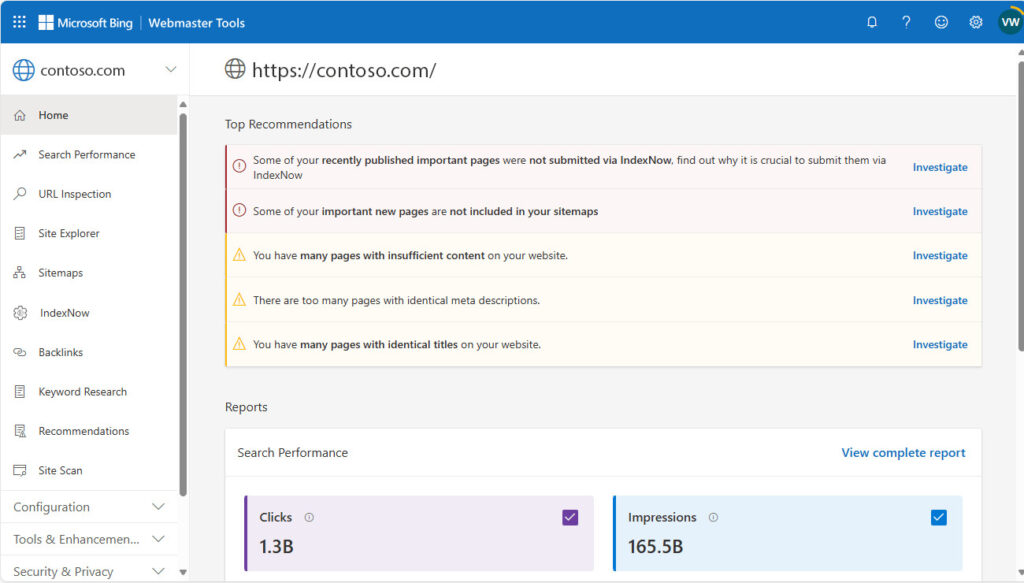The width and height of the screenshot is (1024, 583).
Task: Open the settings gear icon
Action: 976,22
